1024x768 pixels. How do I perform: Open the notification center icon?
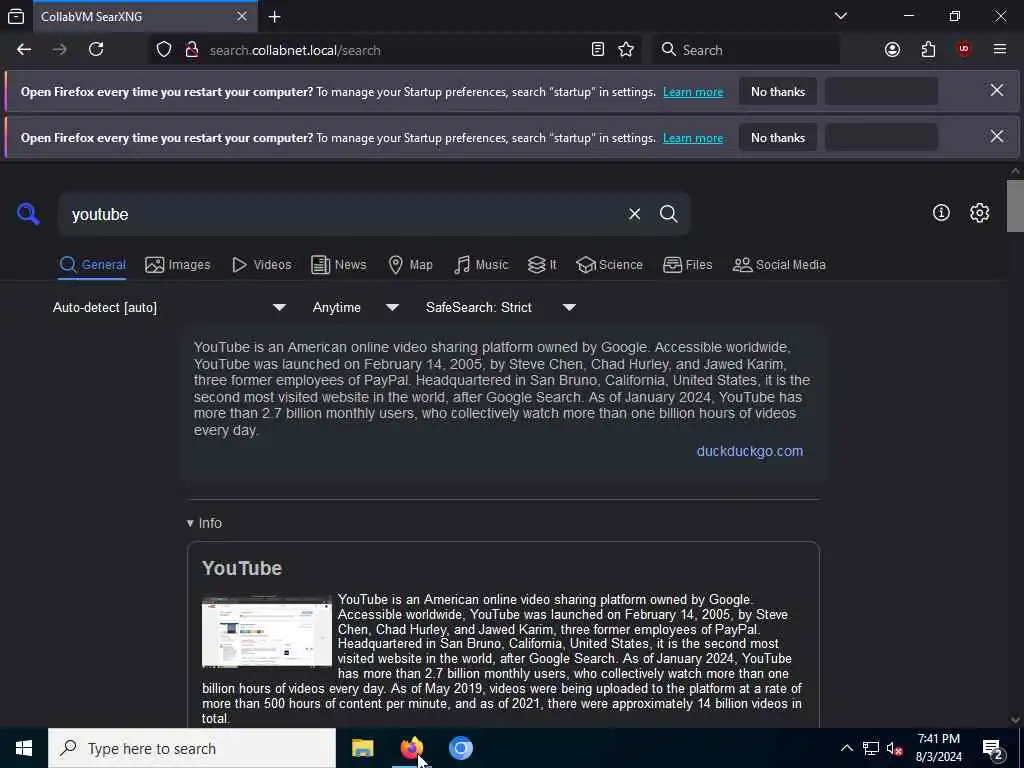[993, 748]
